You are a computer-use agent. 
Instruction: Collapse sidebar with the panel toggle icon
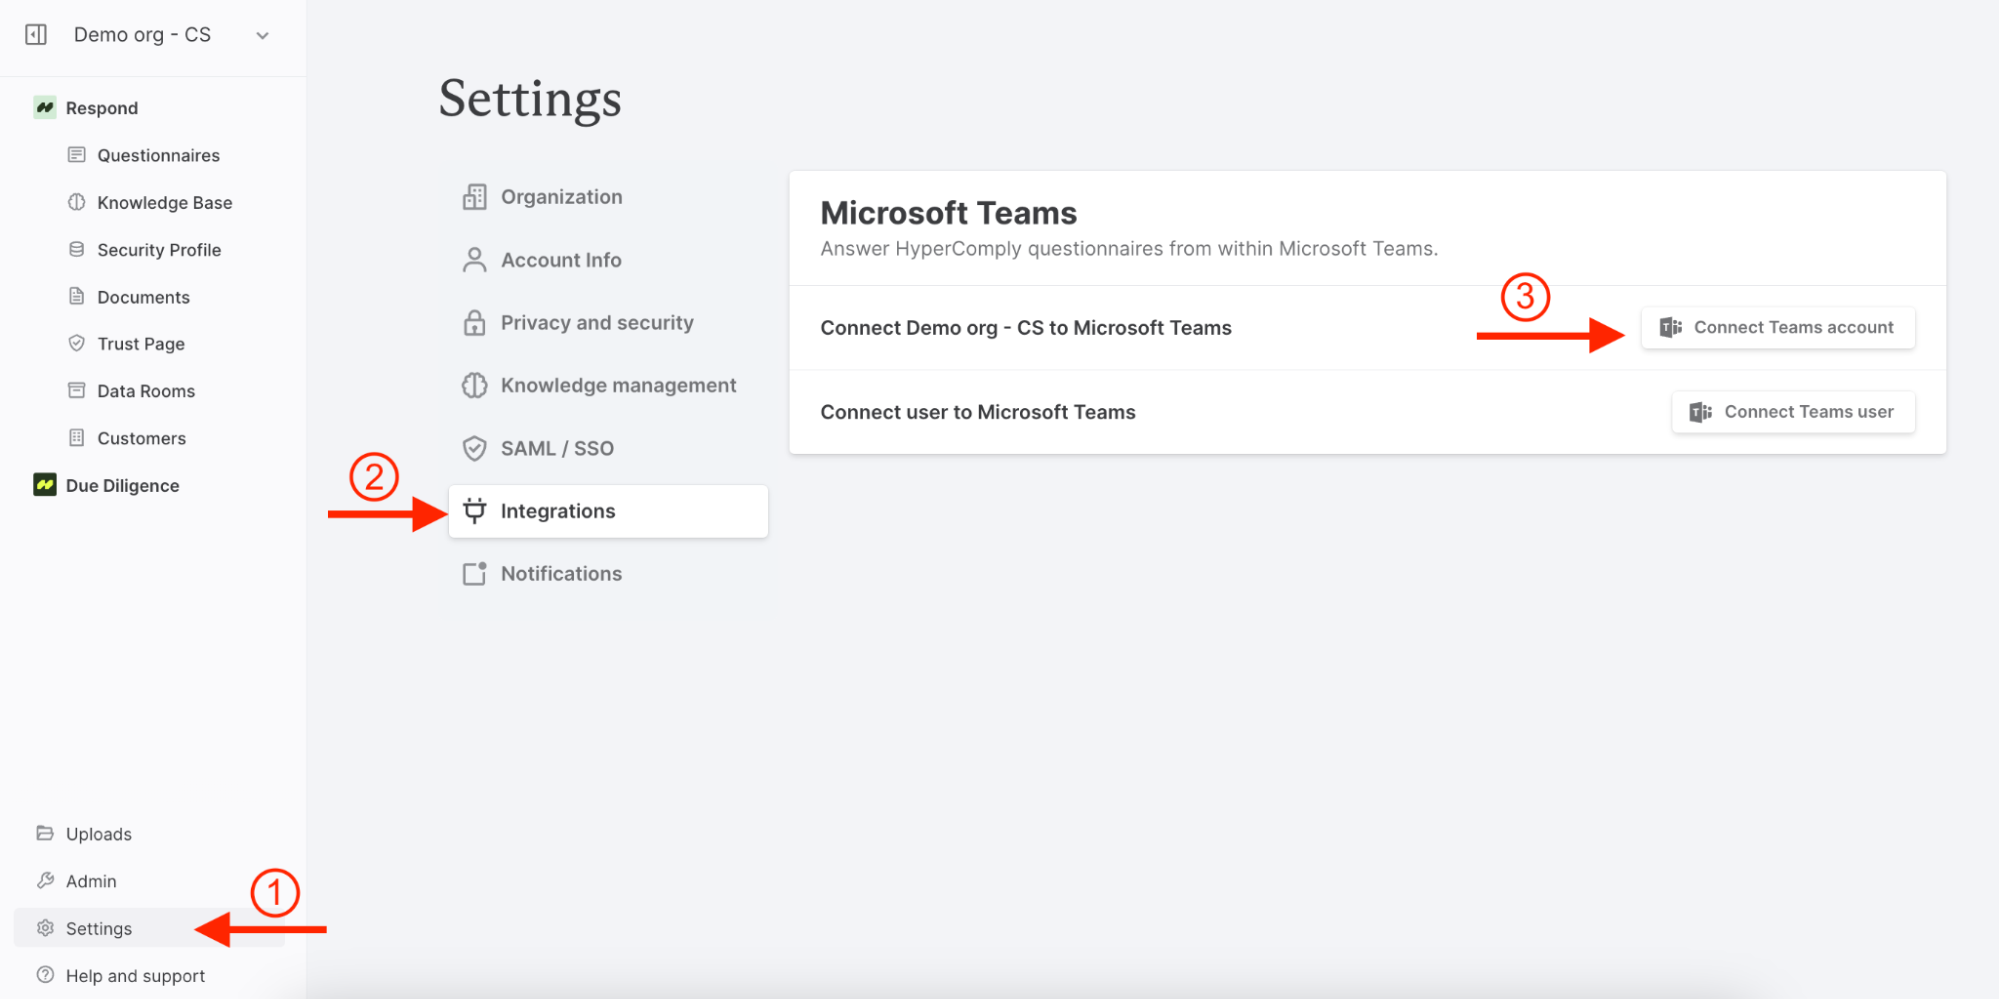[36, 35]
